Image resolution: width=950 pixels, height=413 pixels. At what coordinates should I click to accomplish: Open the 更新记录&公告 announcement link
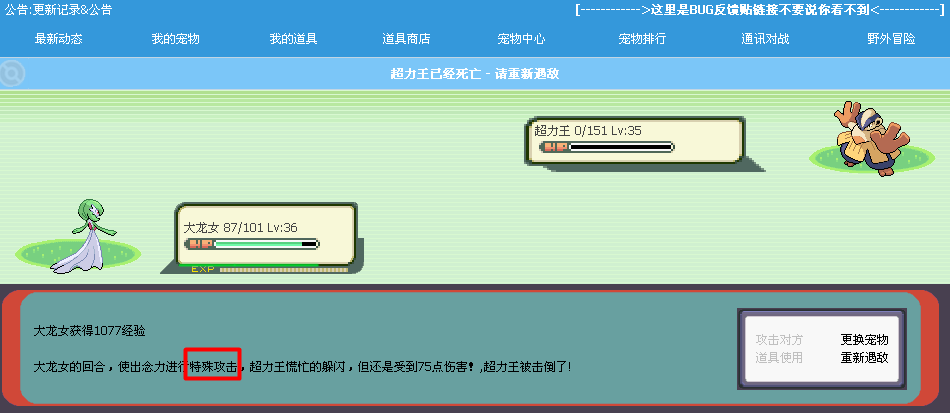point(73,10)
